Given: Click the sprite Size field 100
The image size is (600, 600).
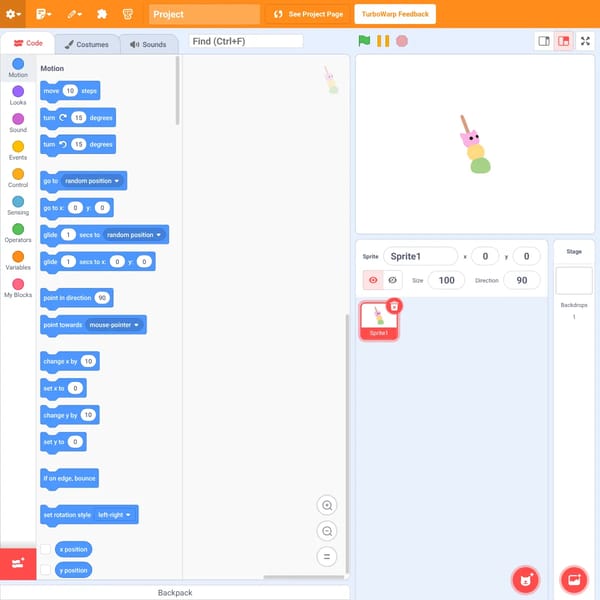Looking at the screenshot, I should point(447,280).
